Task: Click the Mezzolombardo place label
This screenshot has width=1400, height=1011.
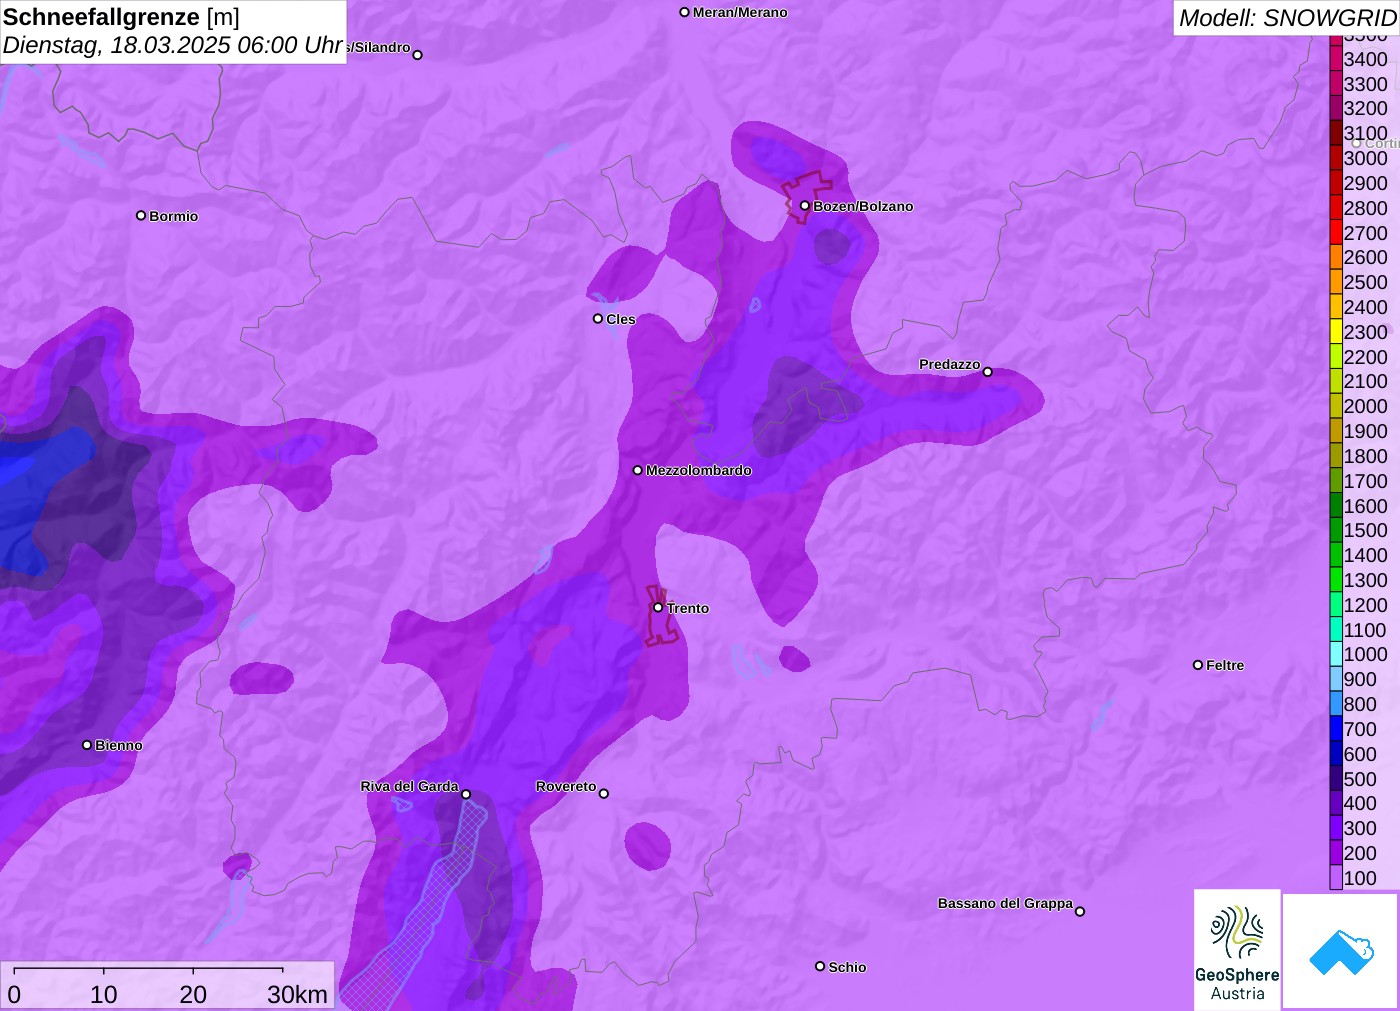Action: (x=698, y=470)
